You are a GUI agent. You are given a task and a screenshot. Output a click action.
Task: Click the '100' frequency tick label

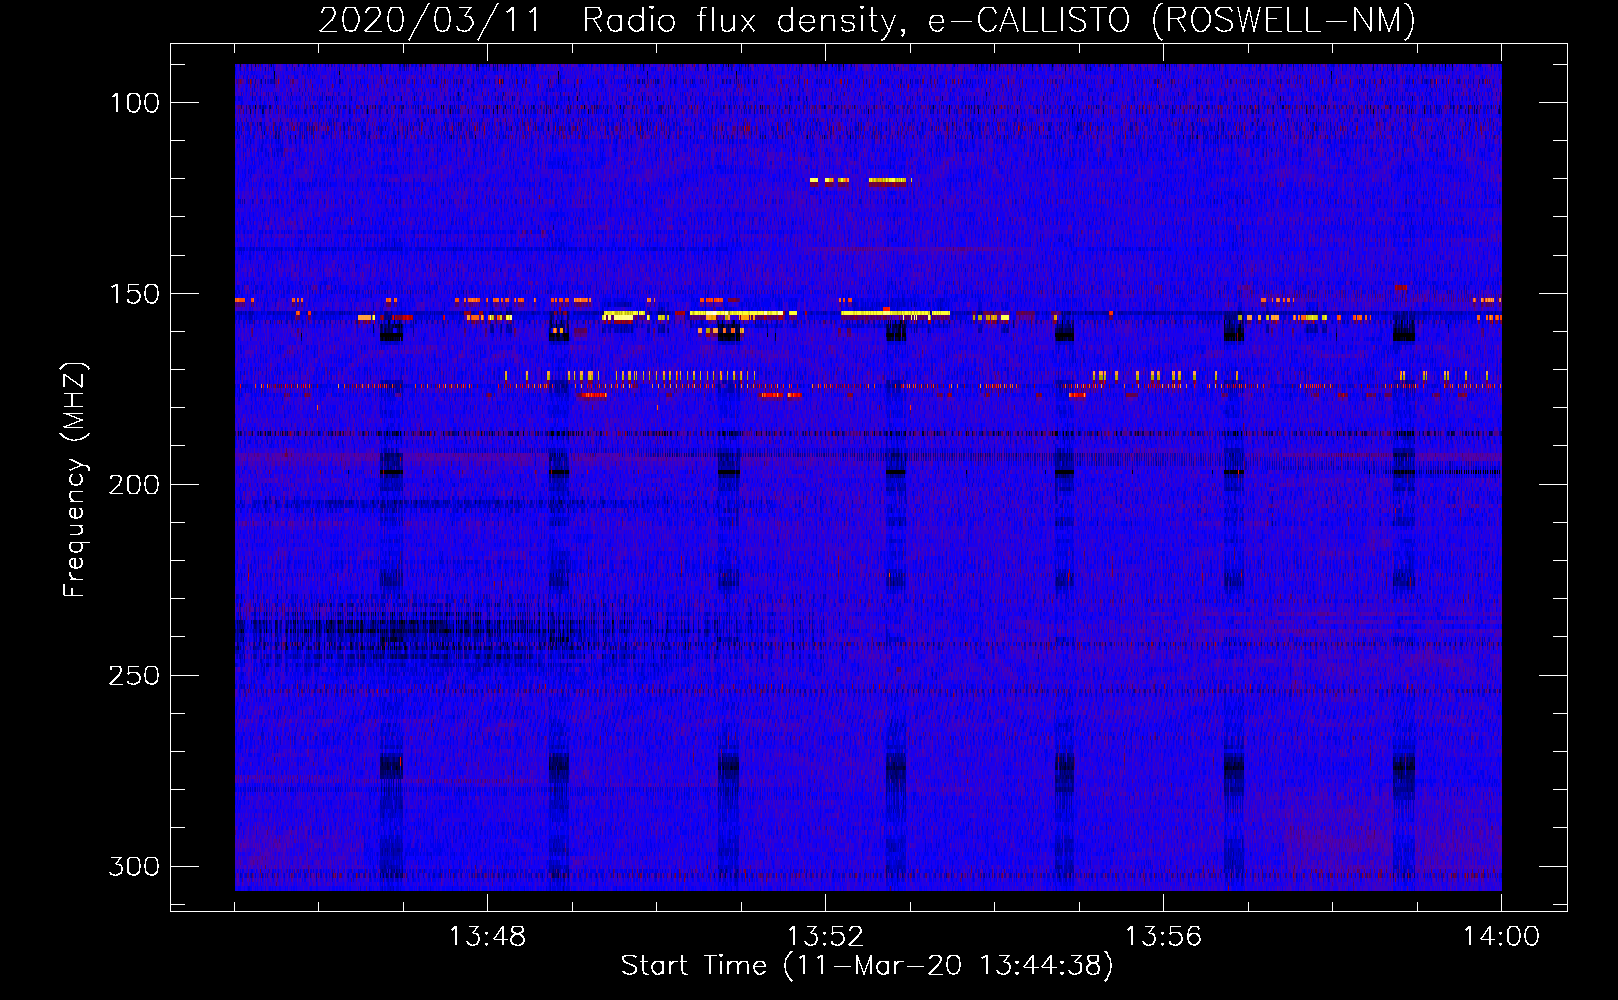[x=135, y=103]
